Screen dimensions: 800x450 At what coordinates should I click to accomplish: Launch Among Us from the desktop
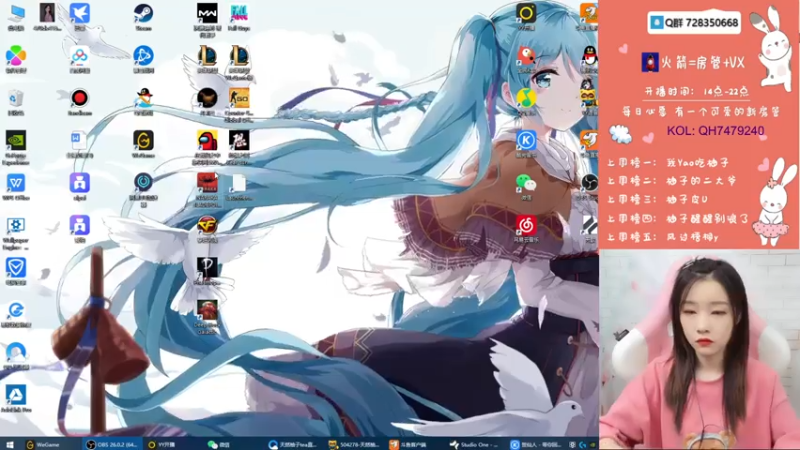coord(207,145)
